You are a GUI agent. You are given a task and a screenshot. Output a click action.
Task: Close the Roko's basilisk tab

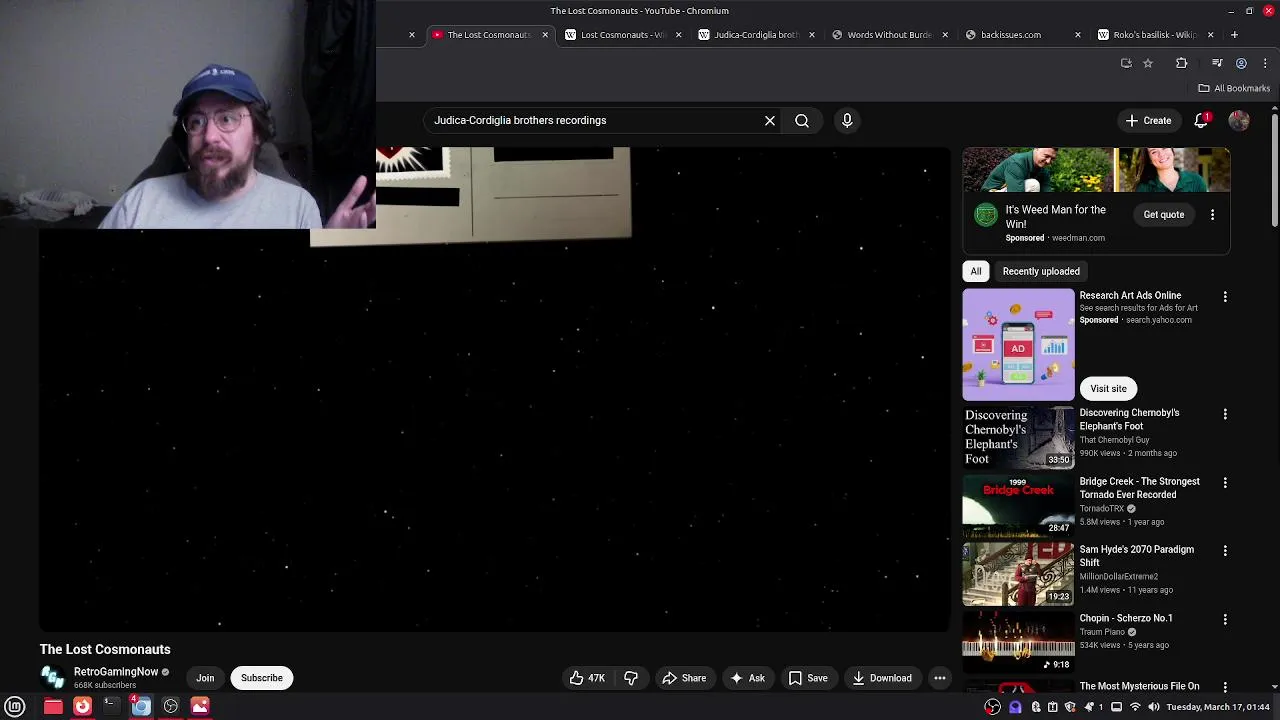(1210, 35)
